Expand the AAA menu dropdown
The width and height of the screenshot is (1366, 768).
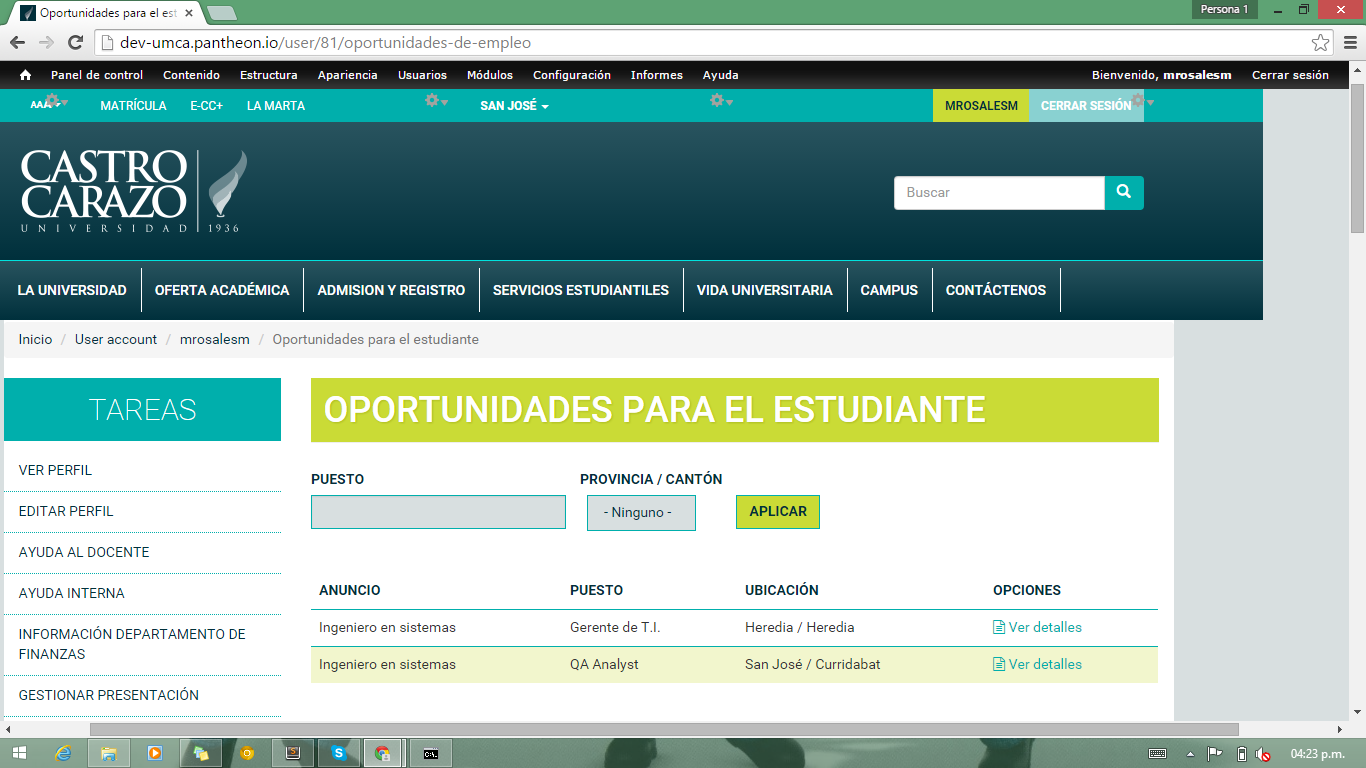44,105
